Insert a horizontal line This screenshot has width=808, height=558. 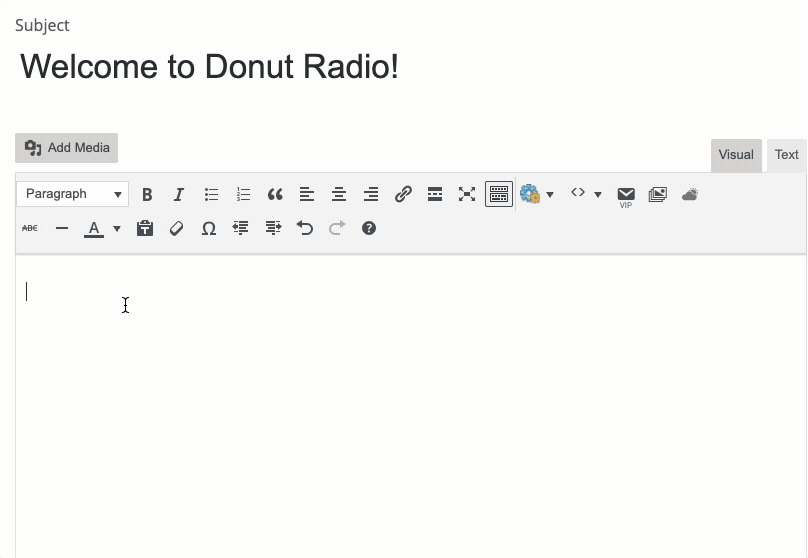pyautogui.click(x=62, y=228)
